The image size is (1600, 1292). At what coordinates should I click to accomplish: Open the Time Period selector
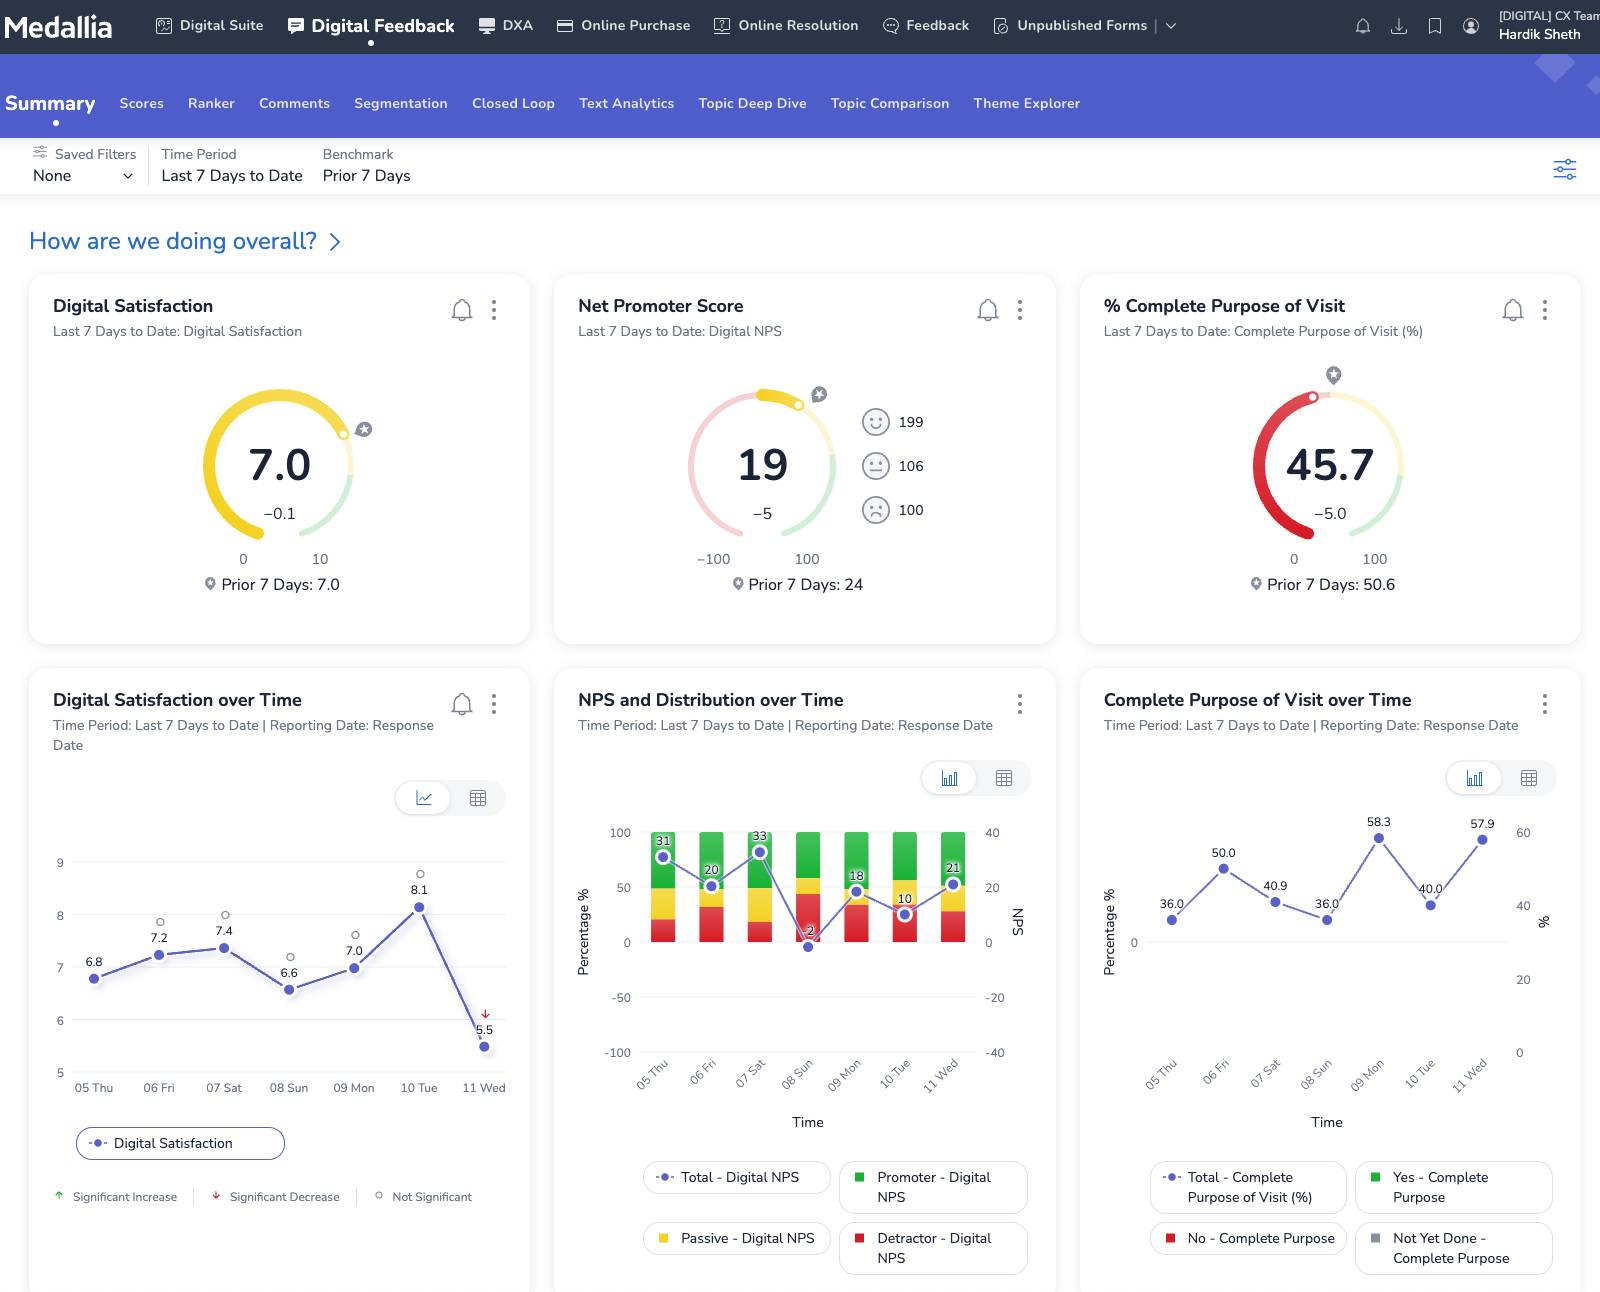(232, 176)
